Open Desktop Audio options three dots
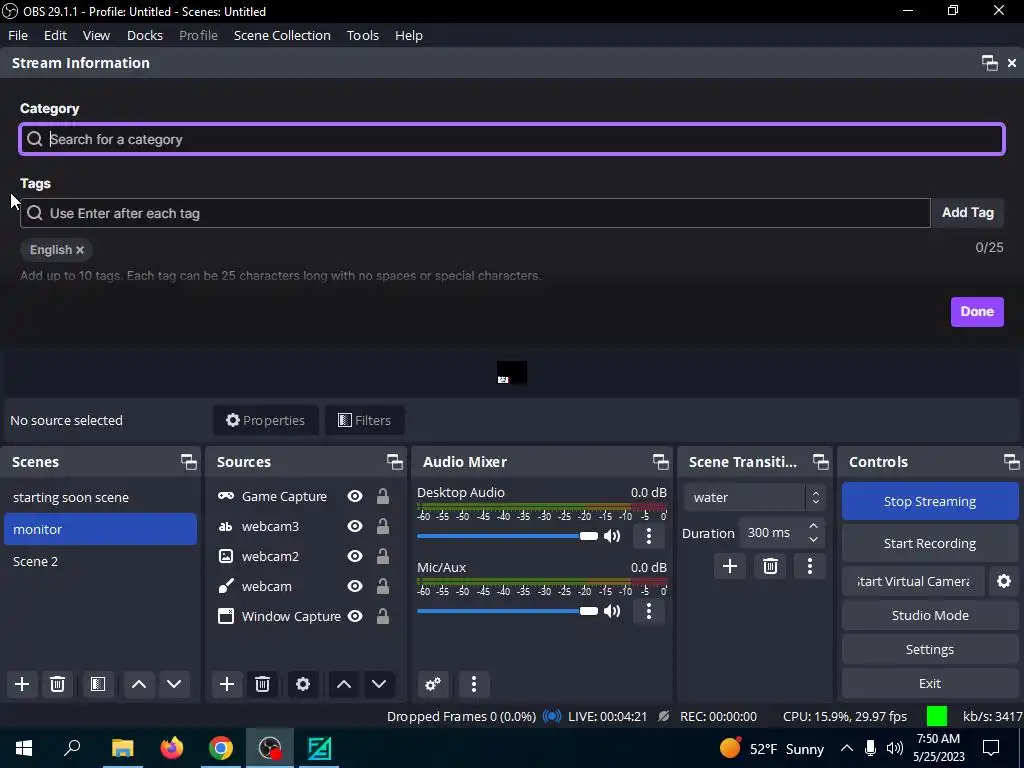Viewport: 1024px width, 768px height. coord(648,536)
